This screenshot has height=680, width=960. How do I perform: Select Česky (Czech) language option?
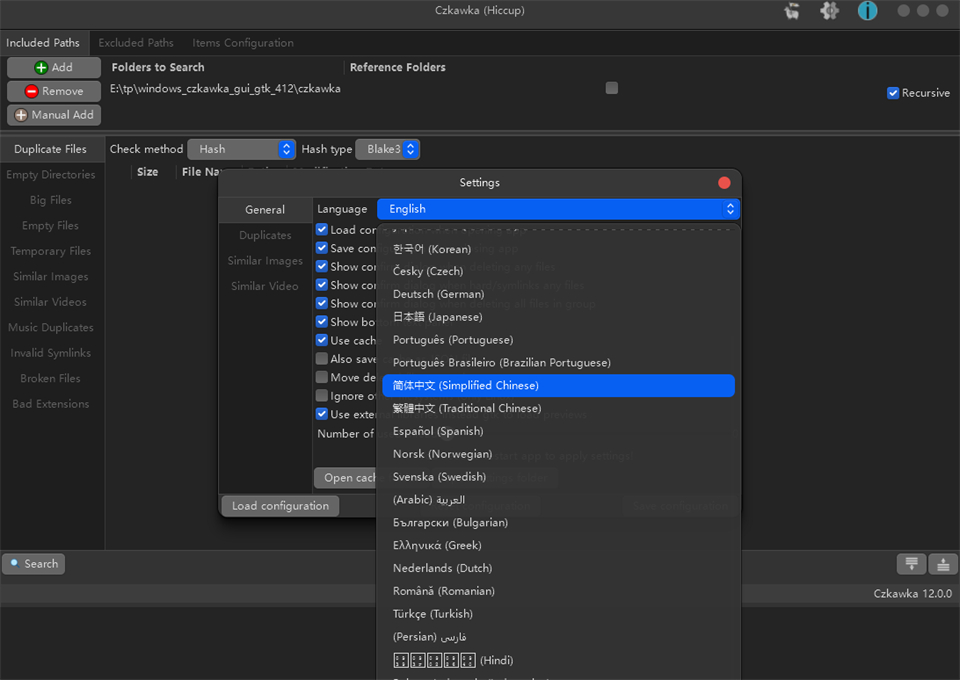558,271
